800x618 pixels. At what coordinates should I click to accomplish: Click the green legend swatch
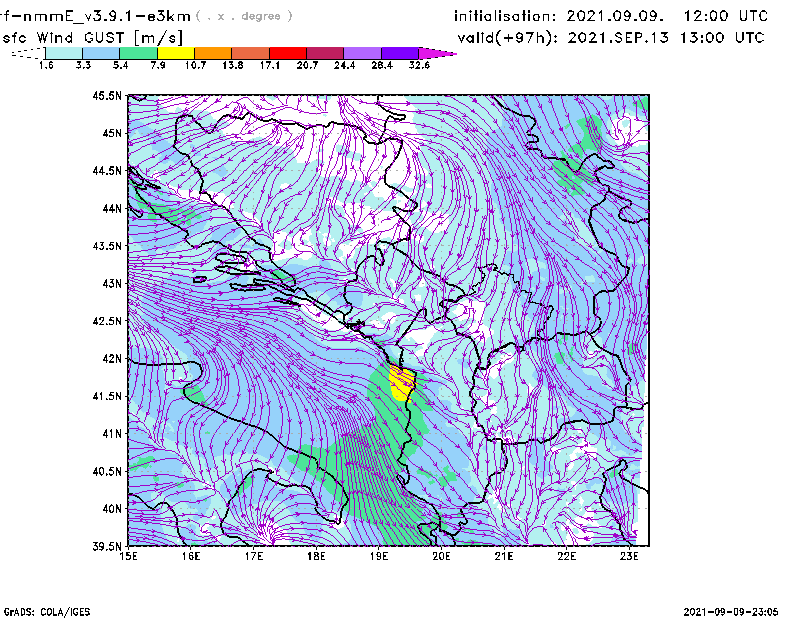click(x=138, y=53)
